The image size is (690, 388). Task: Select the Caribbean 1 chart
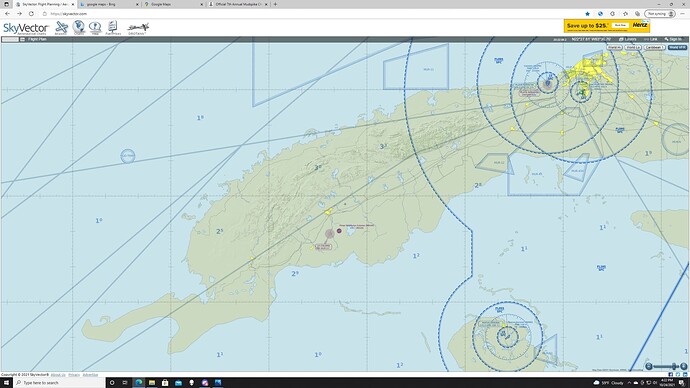tap(654, 47)
